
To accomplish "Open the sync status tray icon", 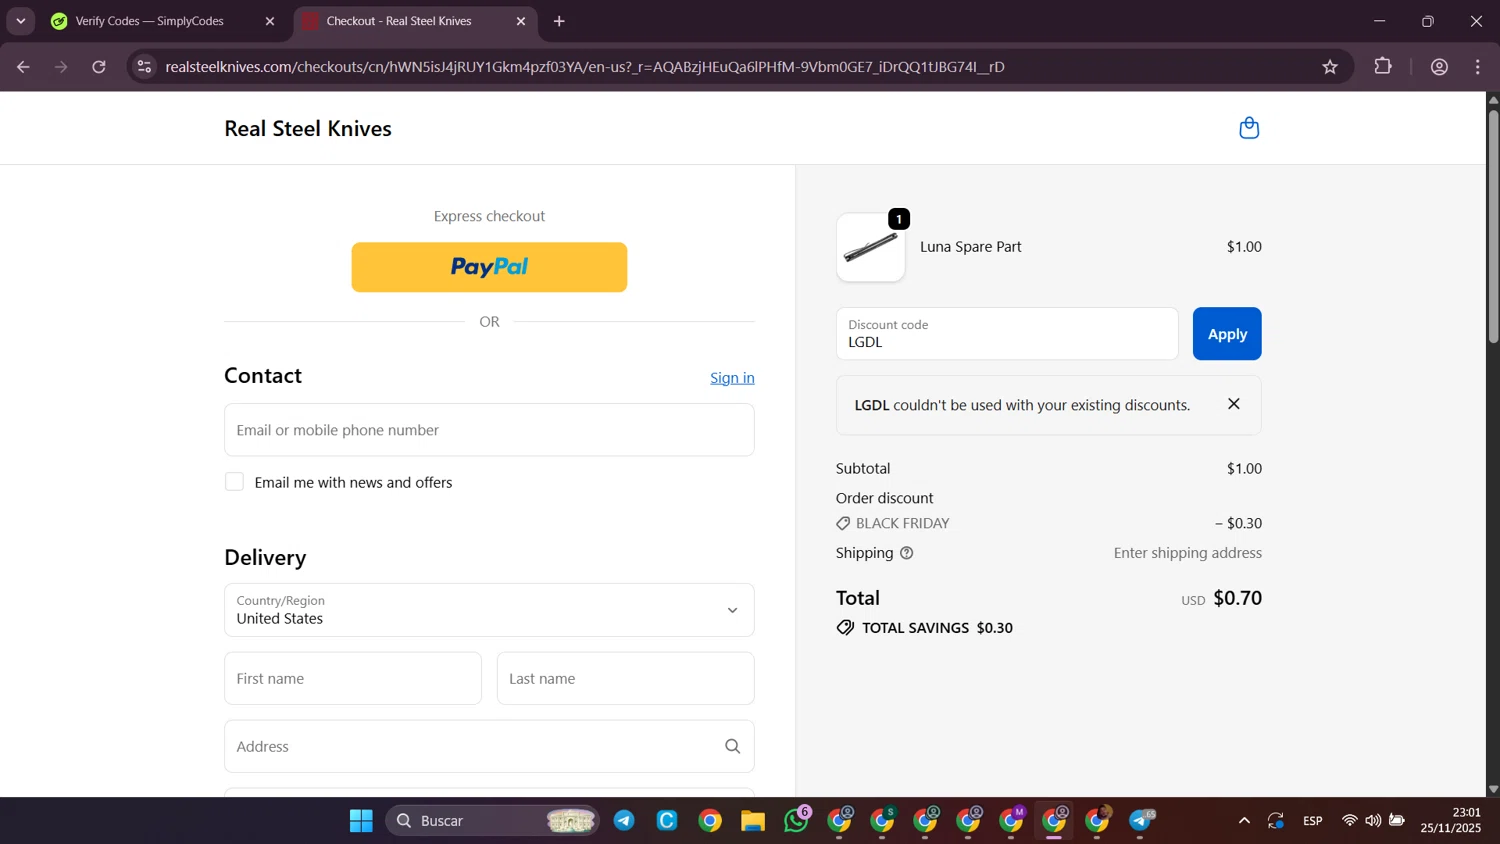I will 1276,821.
